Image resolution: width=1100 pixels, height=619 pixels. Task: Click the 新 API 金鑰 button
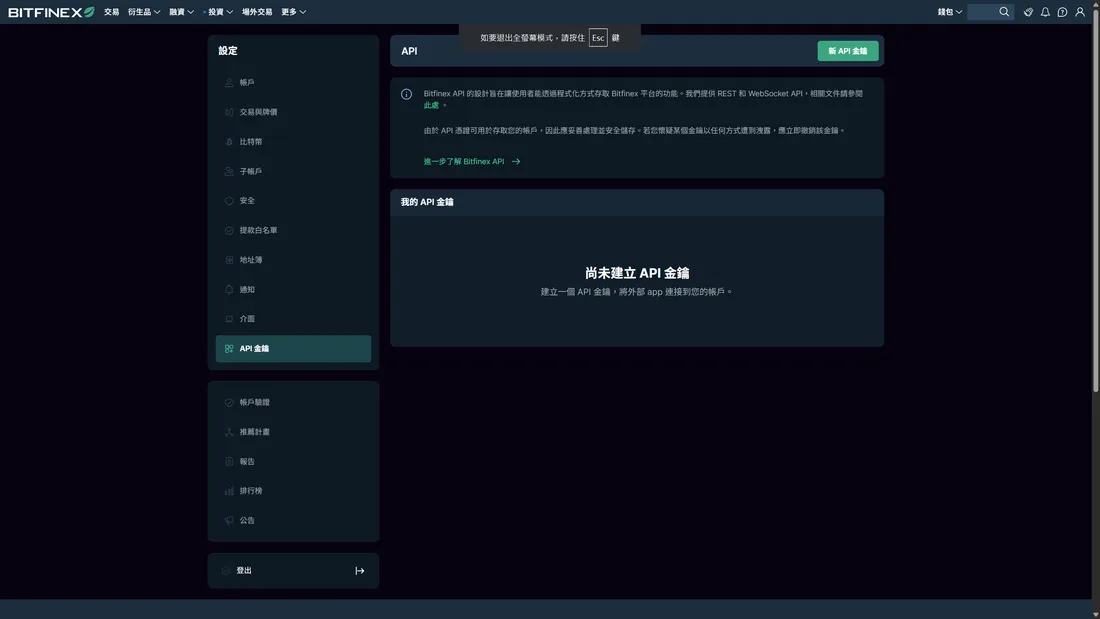click(847, 51)
